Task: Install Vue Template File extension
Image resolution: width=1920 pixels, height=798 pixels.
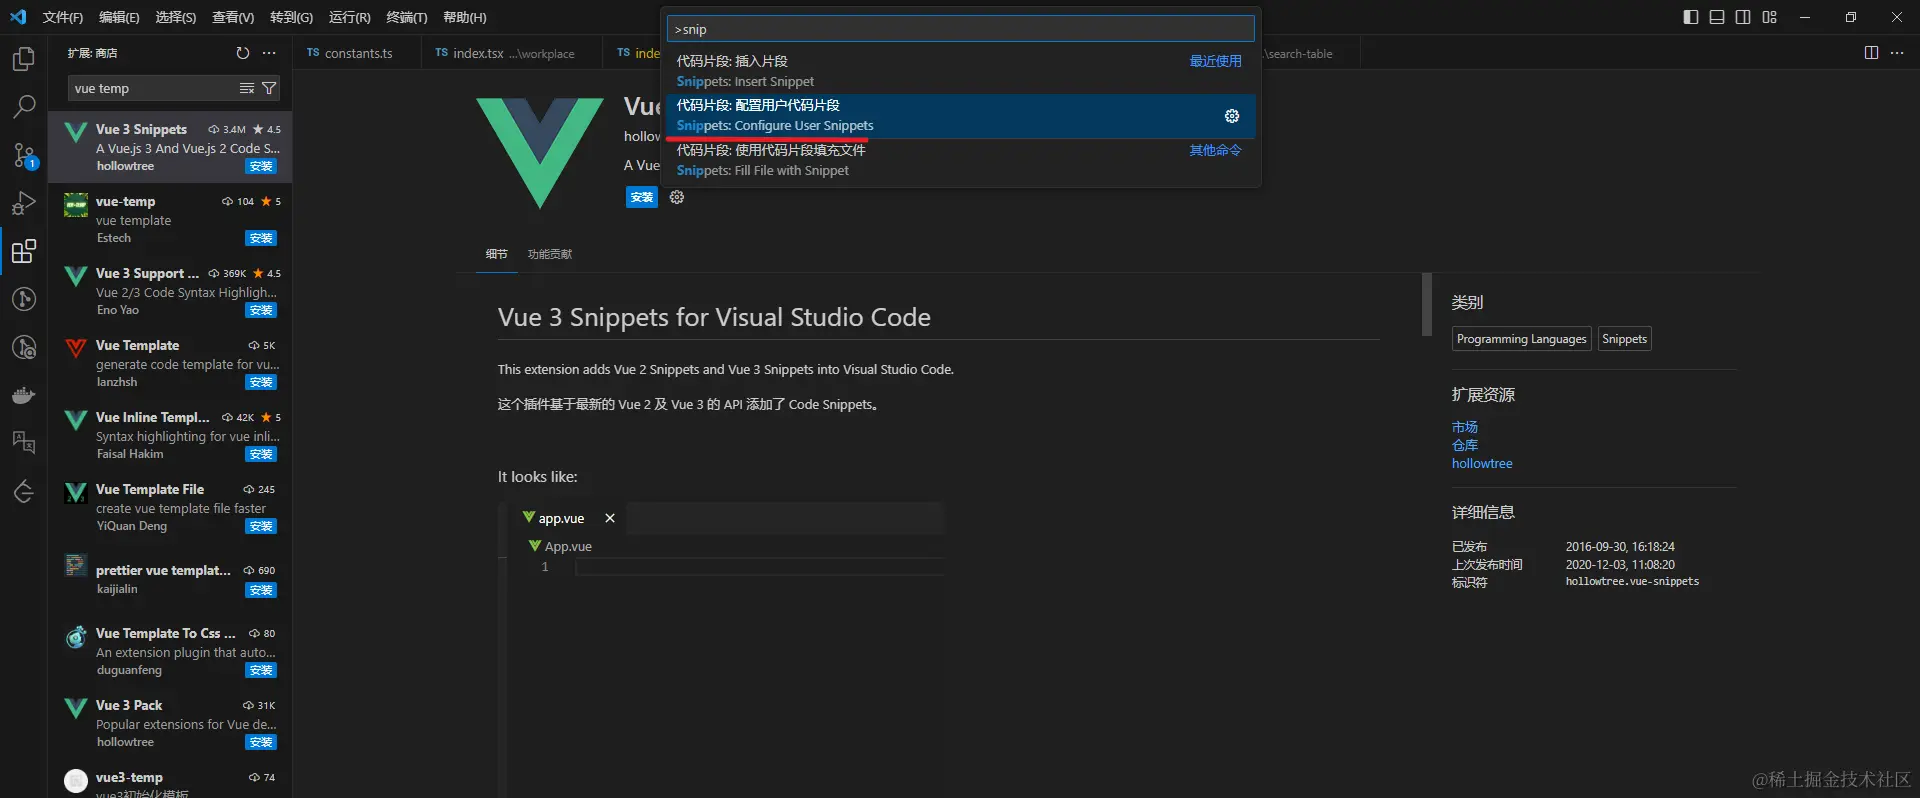Action: 261,526
